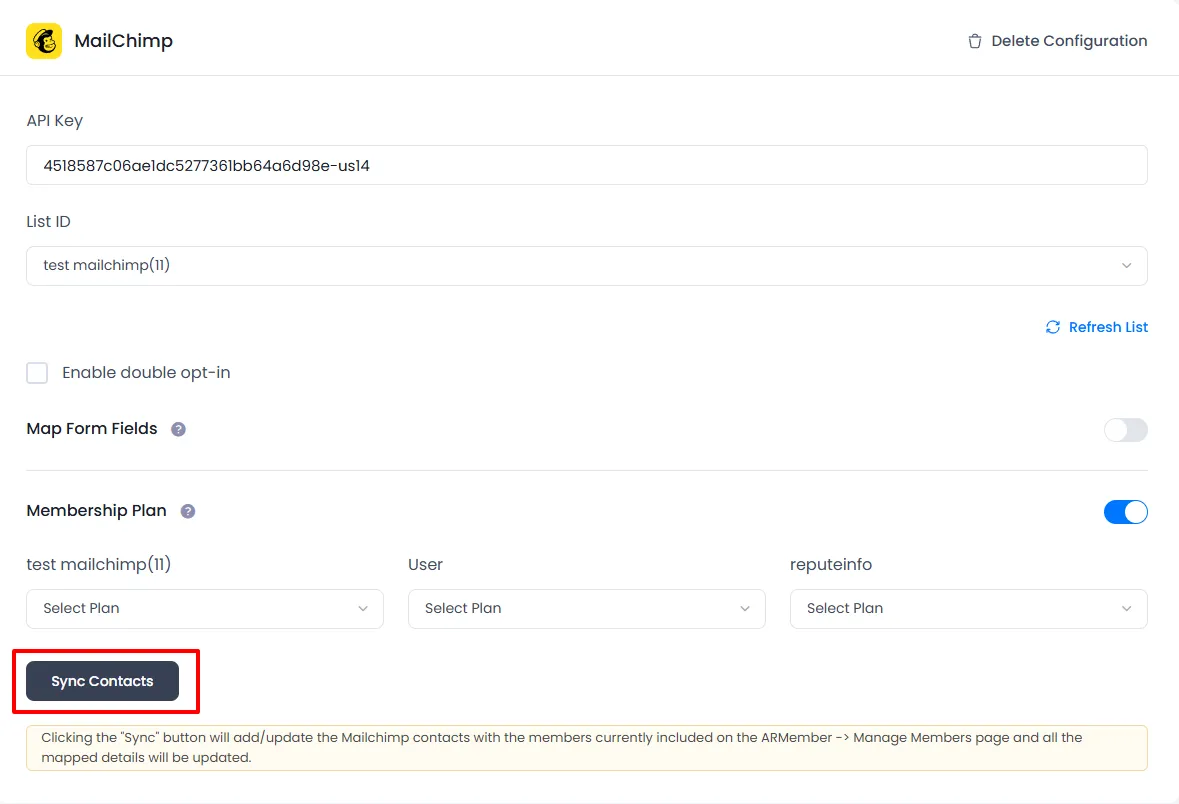The image size is (1179, 804).
Task: Click the chevron arrow in List ID field
Action: coord(1126,266)
